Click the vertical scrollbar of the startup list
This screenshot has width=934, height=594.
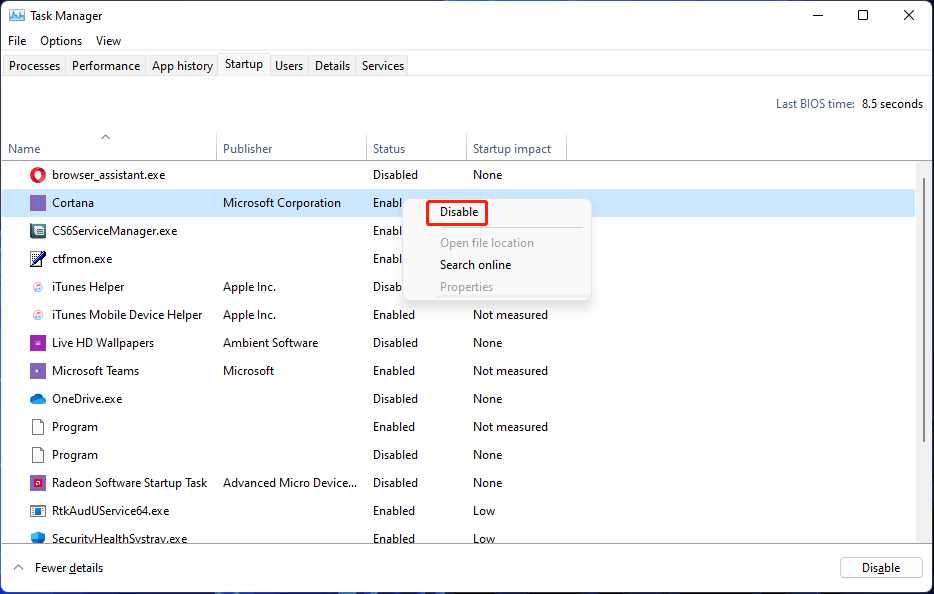coord(924,310)
